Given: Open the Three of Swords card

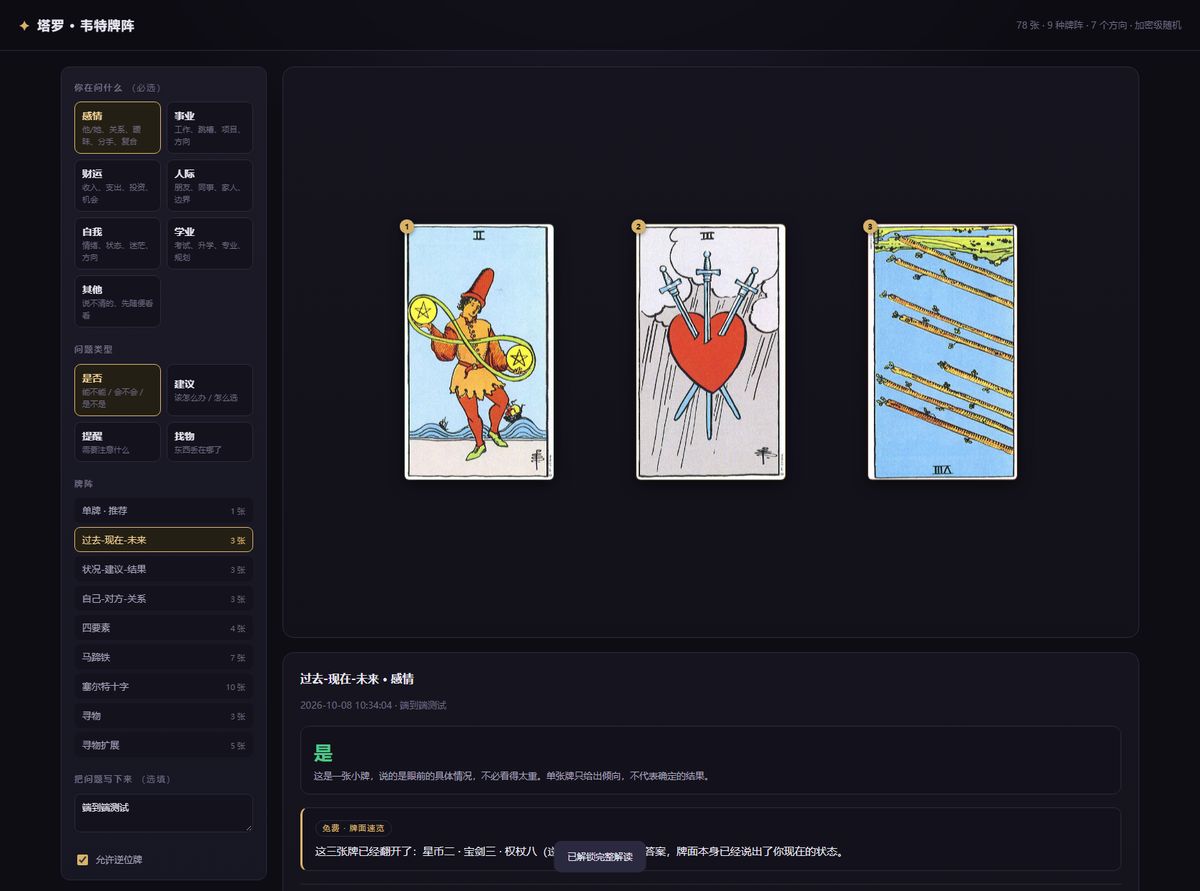Looking at the screenshot, I should [711, 352].
